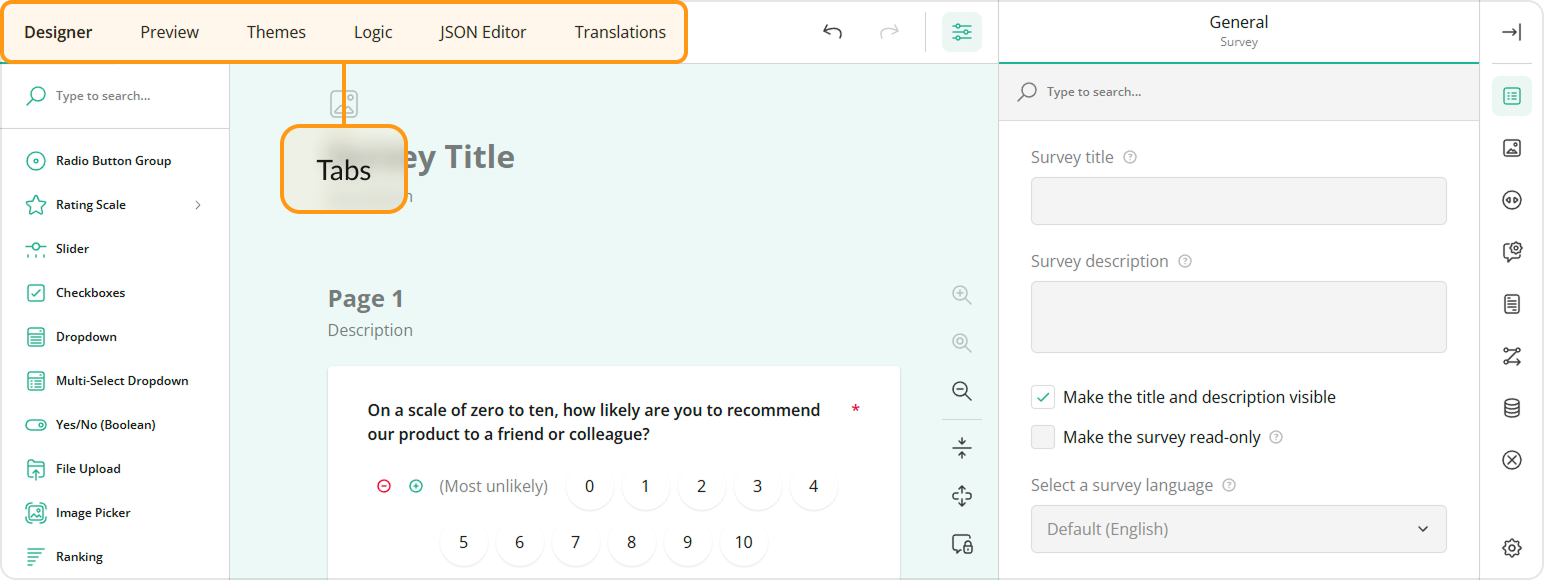Uncheck Make the title and description visible
The height and width of the screenshot is (580, 1544).
pos(1043,396)
